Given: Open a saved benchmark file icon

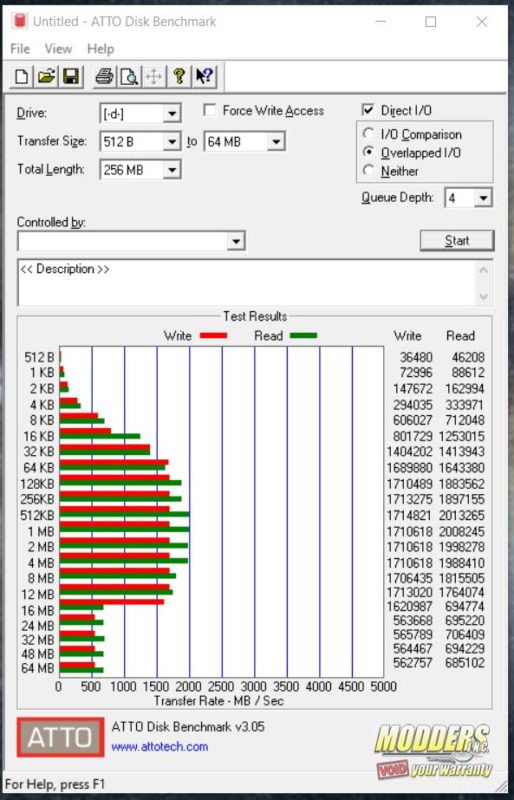Looking at the screenshot, I should [x=46, y=77].
